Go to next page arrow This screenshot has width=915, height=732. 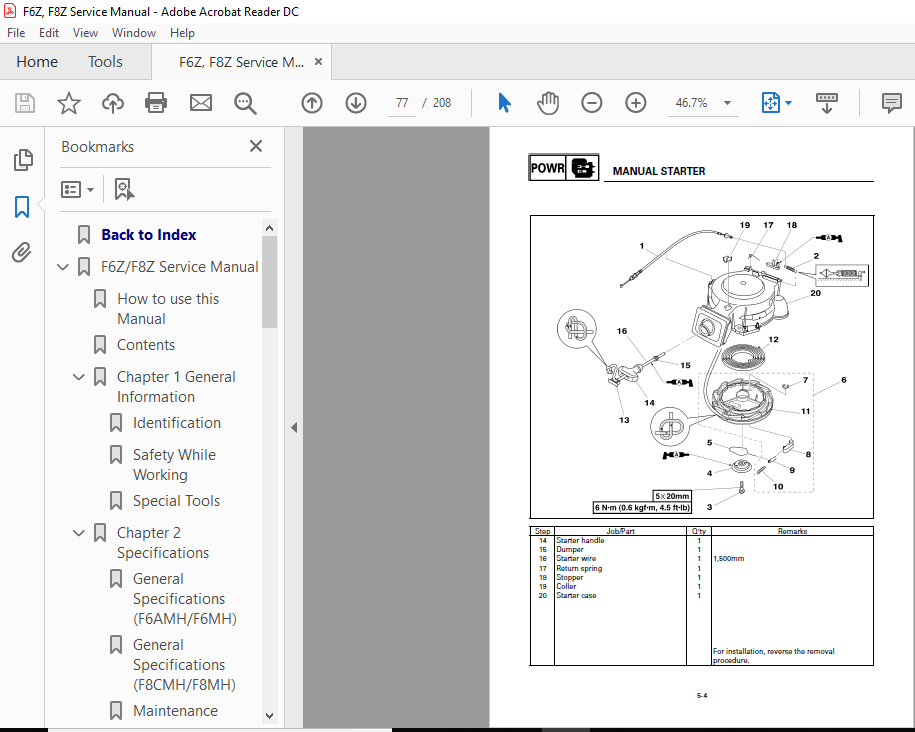coord(356,103)
